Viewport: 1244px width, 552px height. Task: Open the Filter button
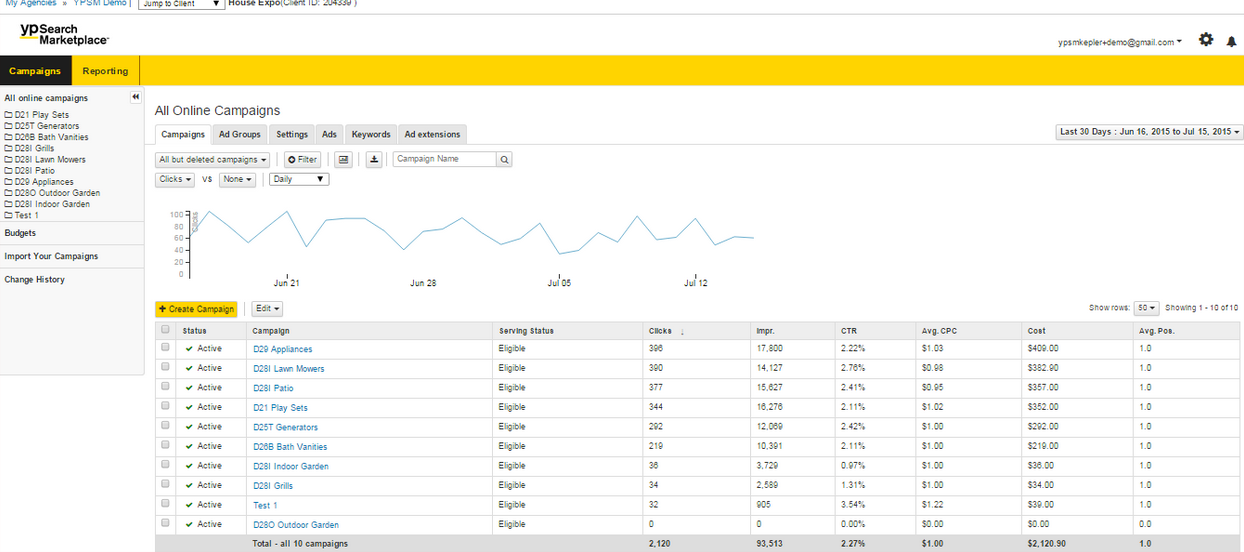click(302, 160)
